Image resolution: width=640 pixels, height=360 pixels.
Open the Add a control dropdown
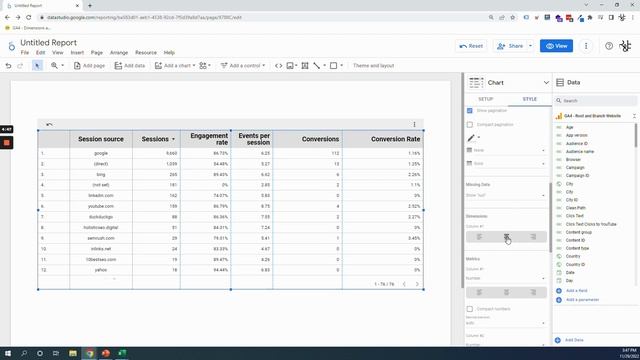(x=243, y=66)
